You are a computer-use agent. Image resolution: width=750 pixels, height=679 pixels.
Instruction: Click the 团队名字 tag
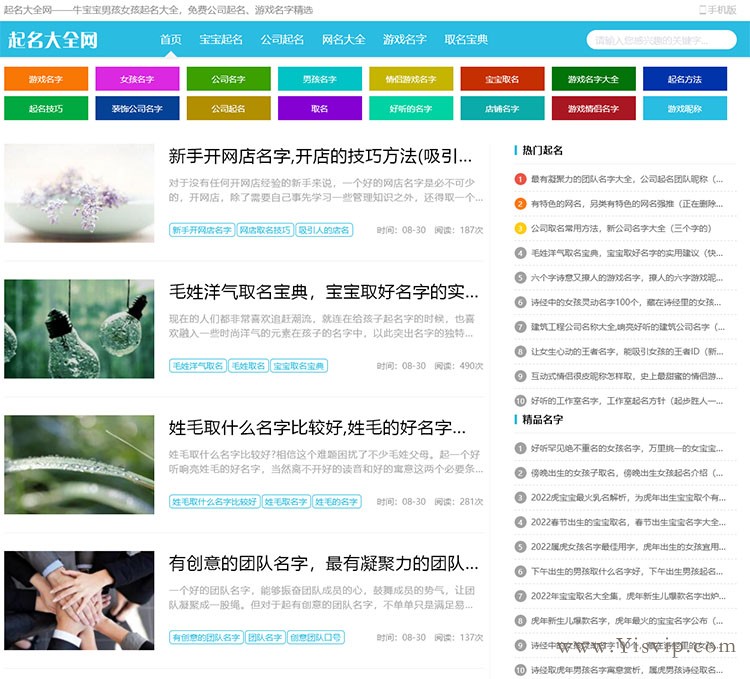265,637
